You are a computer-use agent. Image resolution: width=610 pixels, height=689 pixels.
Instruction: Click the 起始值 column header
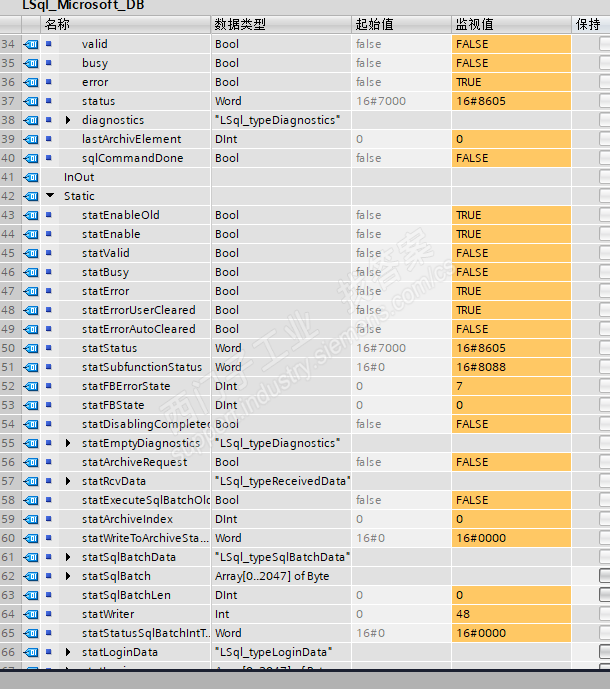coord(402,24)
